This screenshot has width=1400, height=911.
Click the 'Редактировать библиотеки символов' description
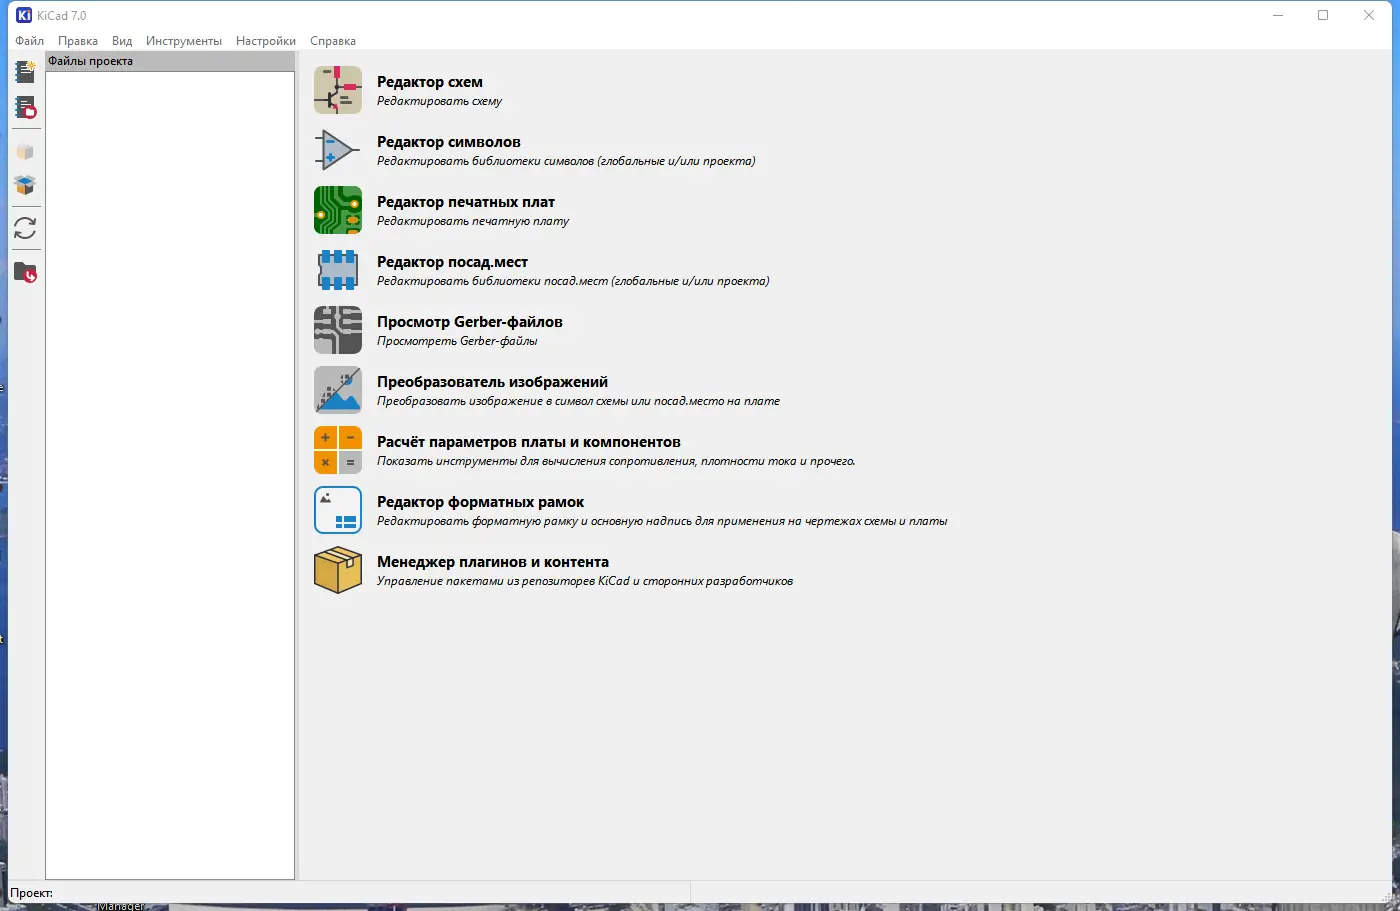click(x=566, y=161)
